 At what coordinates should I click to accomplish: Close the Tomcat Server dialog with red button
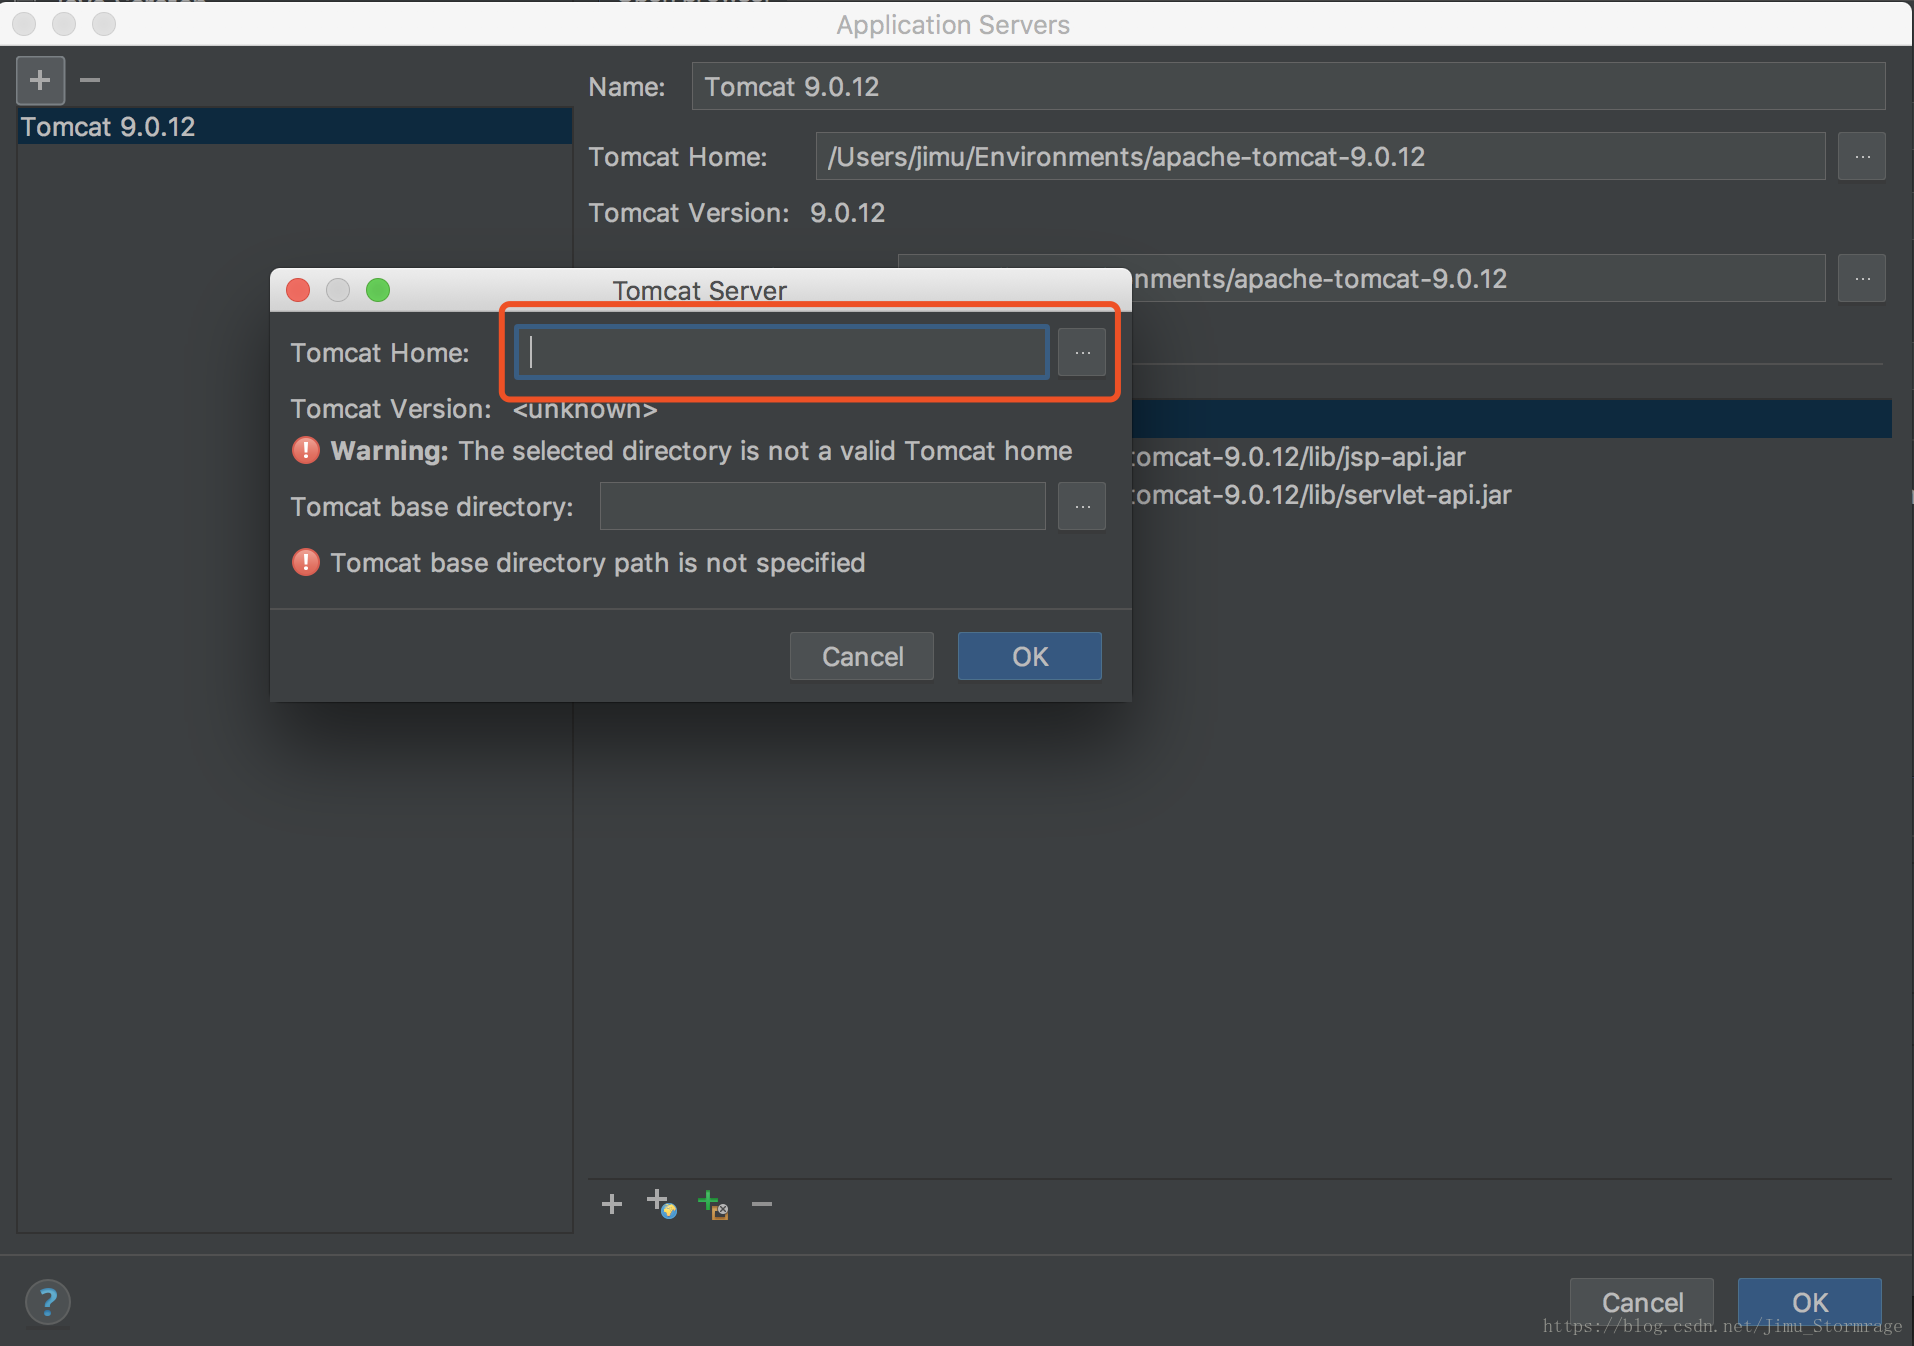click(298, 290)
